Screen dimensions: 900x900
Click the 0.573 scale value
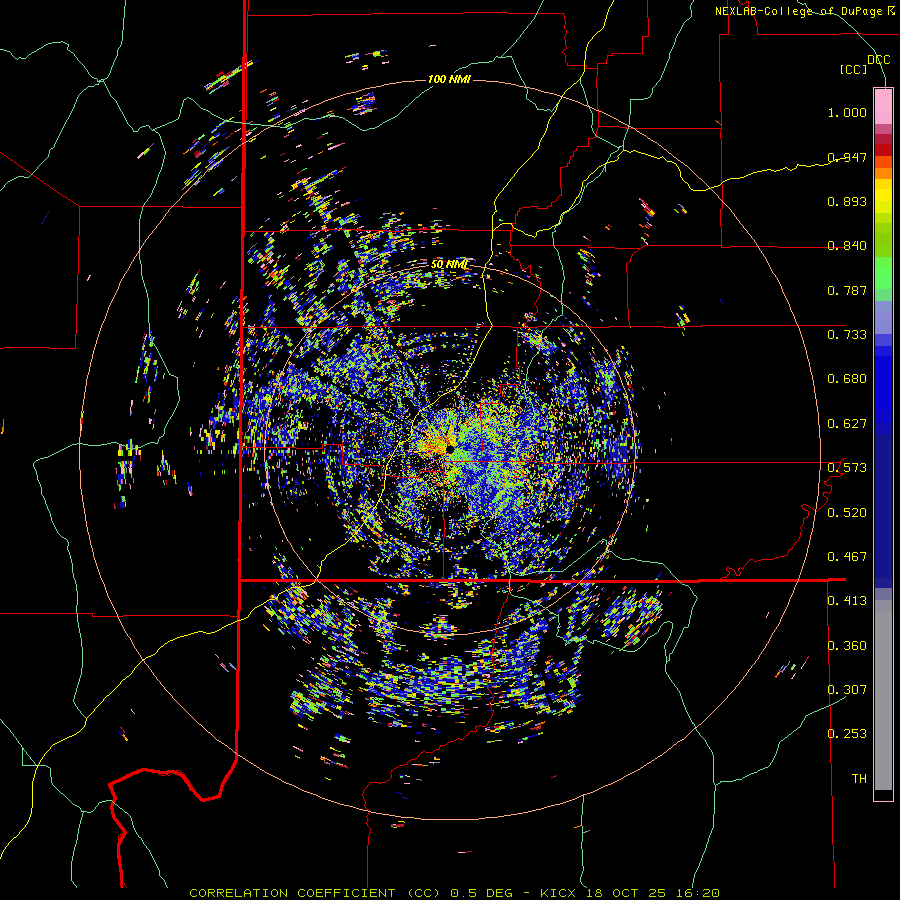point(847,467)
